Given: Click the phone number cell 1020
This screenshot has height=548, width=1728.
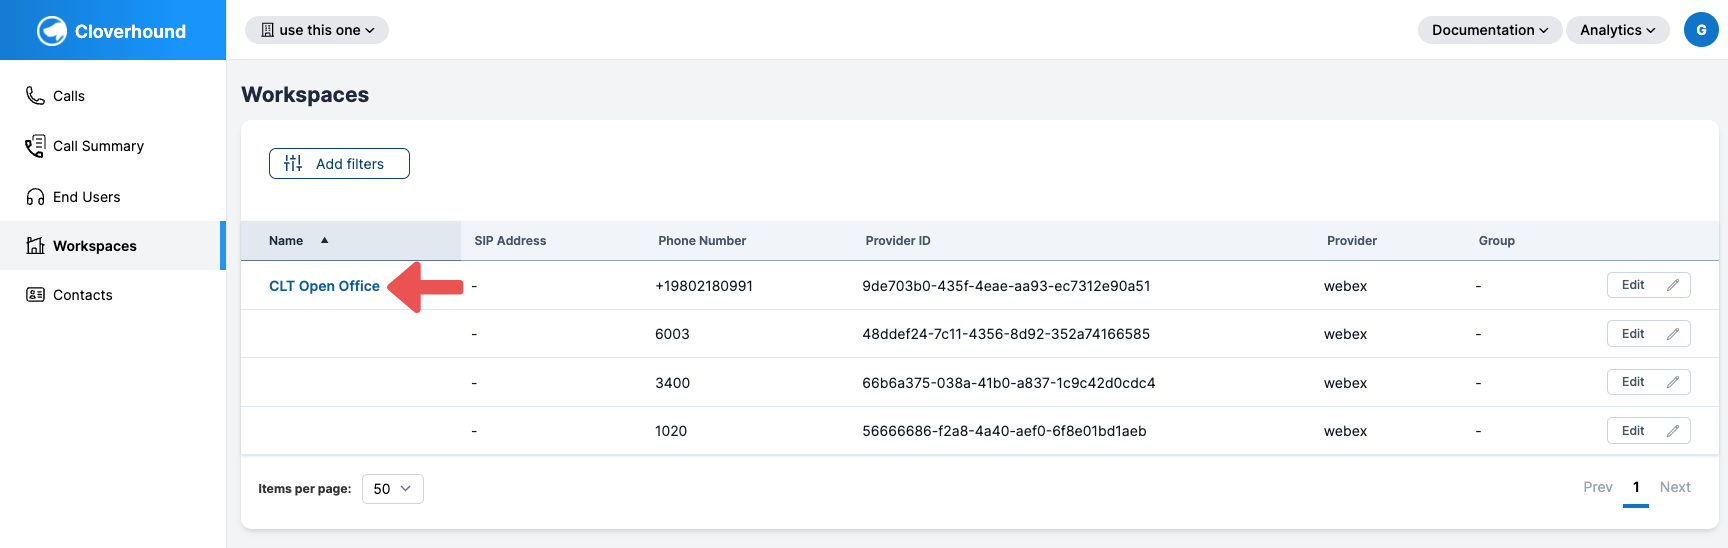Looking at the screenshot, I should [671, 431].
